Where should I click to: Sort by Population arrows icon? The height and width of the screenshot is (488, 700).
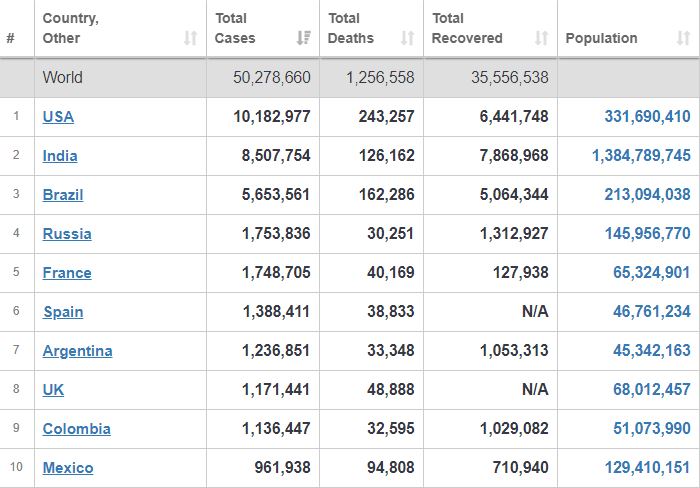(x=683, y=38)
